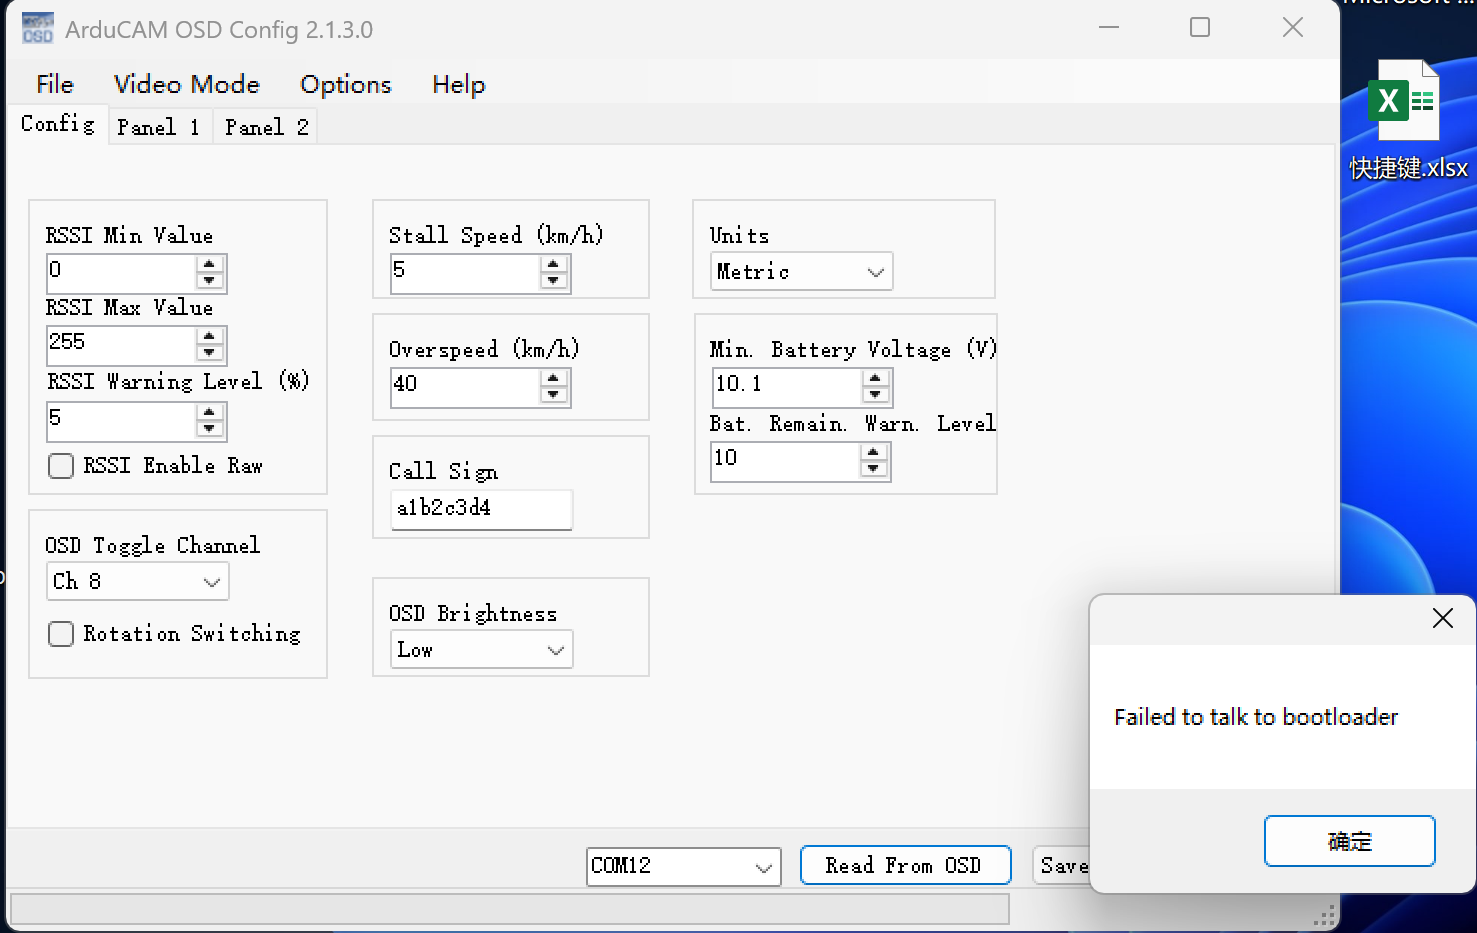Minimize the ArduCAM OSD Config window
Screen dimensions: 1477x933
[x=1109, y=27]
